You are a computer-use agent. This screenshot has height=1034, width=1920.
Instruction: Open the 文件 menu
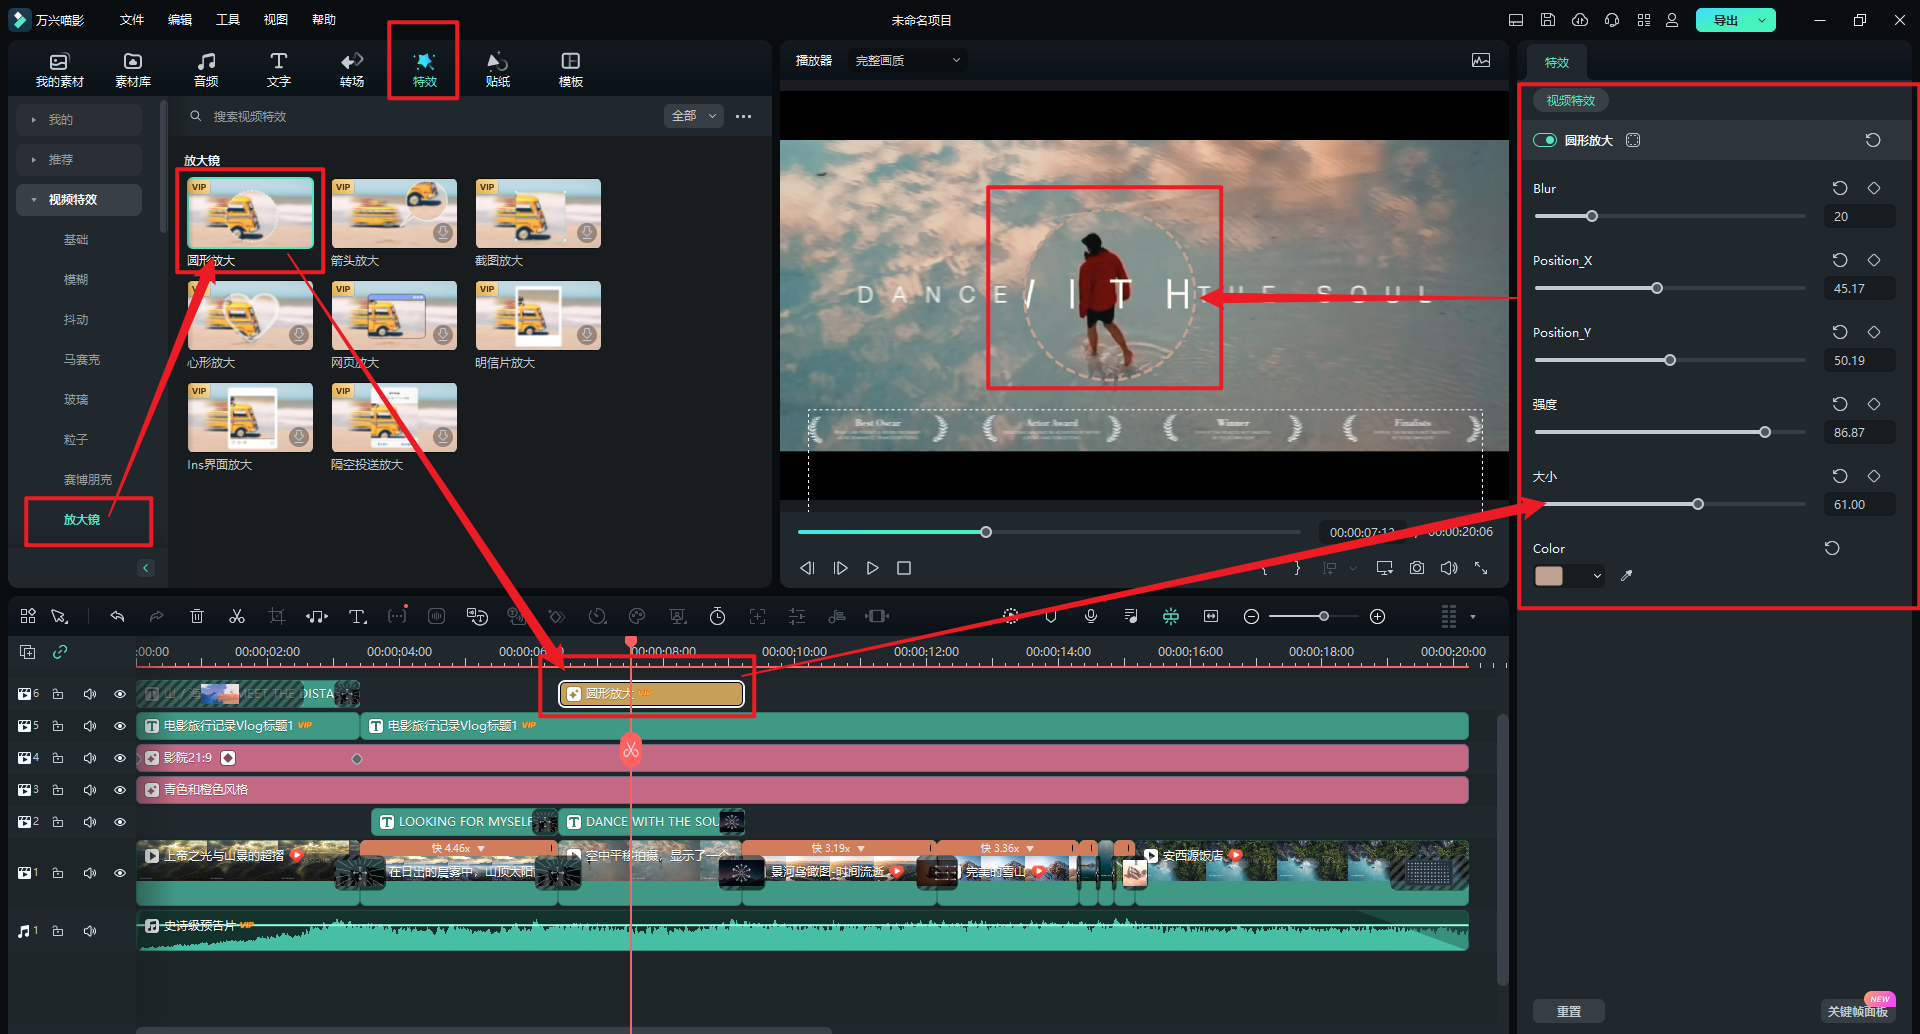132,20
